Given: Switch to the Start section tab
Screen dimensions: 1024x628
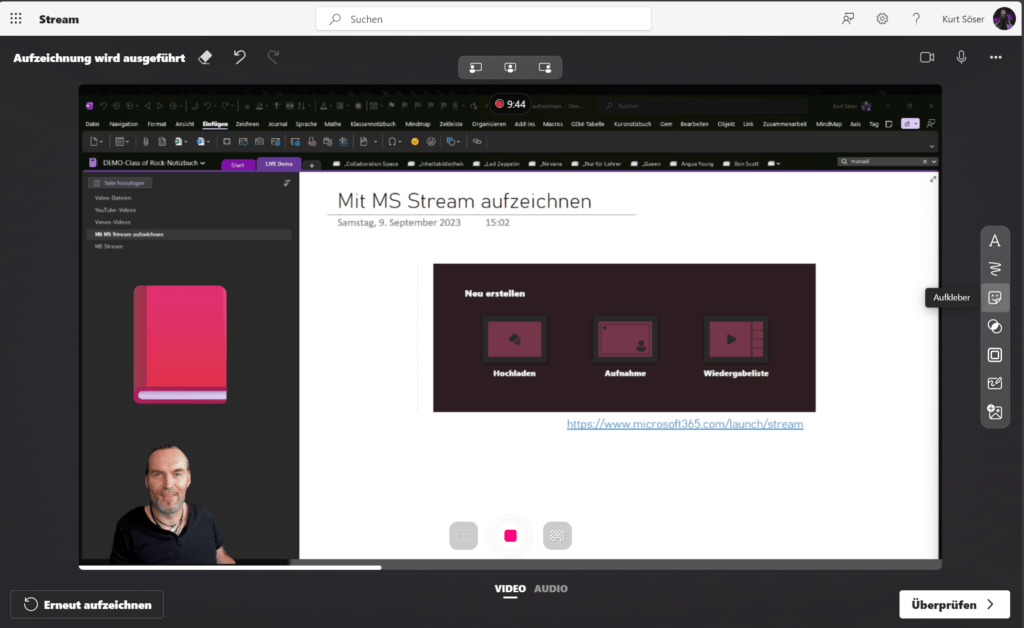Looking at the screenshot, I should pyautogui.click(x=238, y=165).
